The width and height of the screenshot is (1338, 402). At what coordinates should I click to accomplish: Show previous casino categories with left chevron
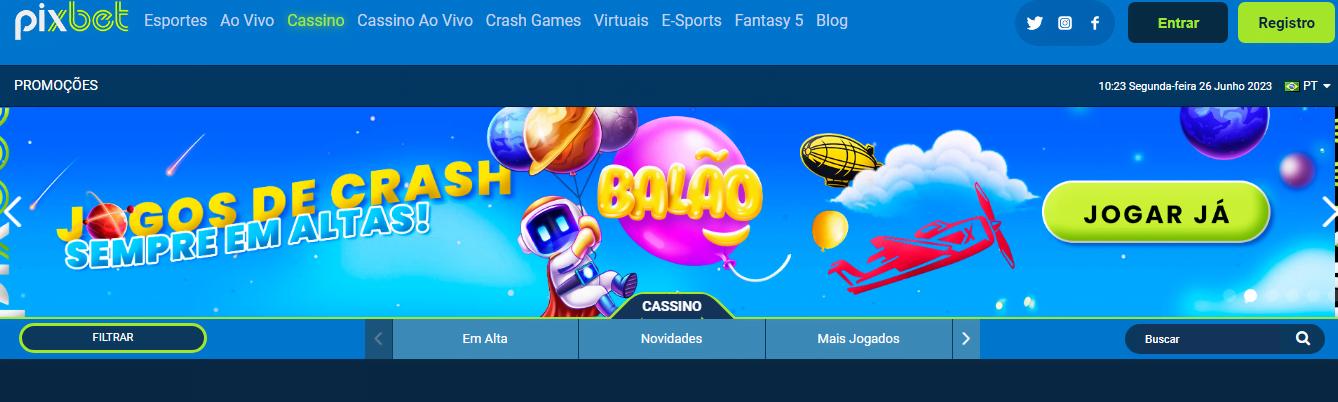tap(378, 339)
